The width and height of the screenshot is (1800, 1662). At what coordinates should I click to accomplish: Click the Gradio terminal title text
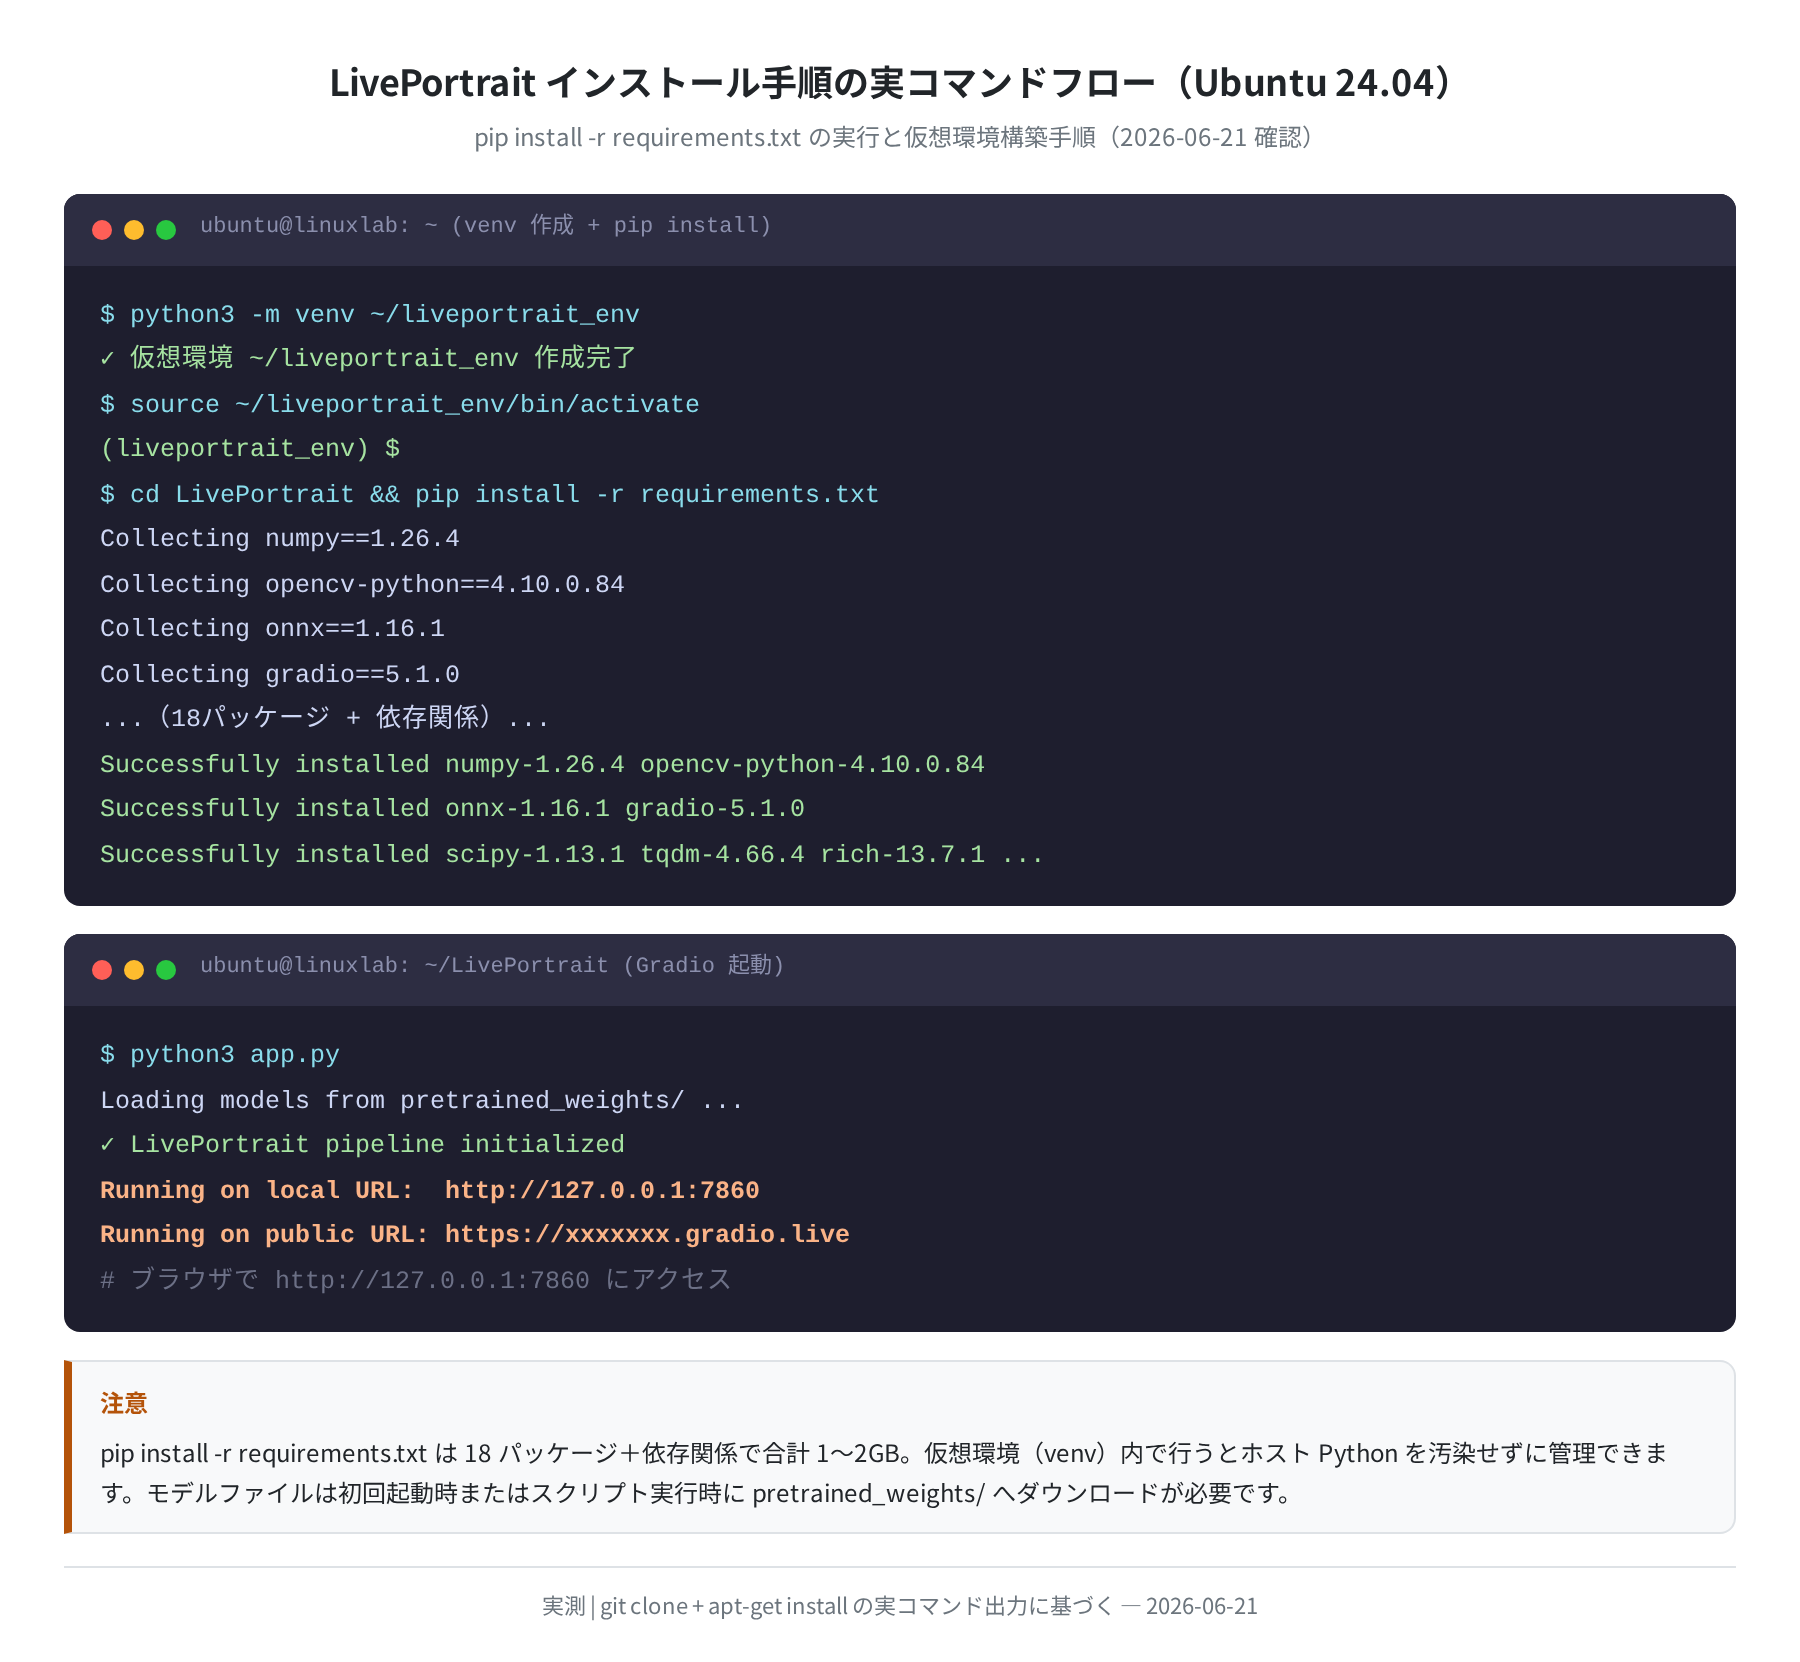[492, 965]
